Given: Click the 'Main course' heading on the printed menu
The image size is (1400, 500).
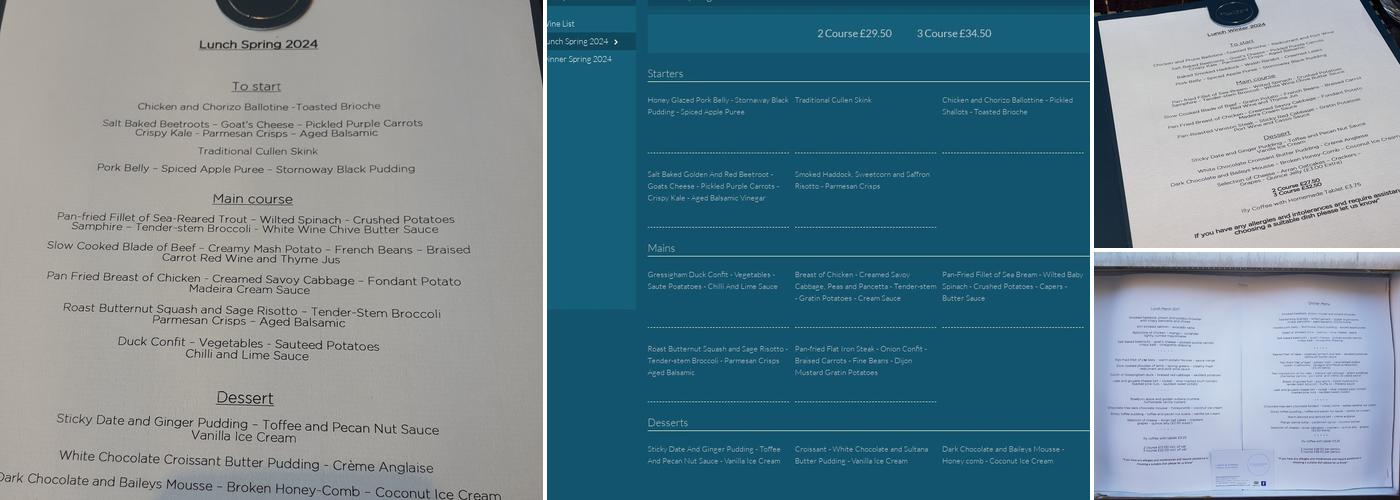Looking at the screenshot, I should click(x=252, y=199).
